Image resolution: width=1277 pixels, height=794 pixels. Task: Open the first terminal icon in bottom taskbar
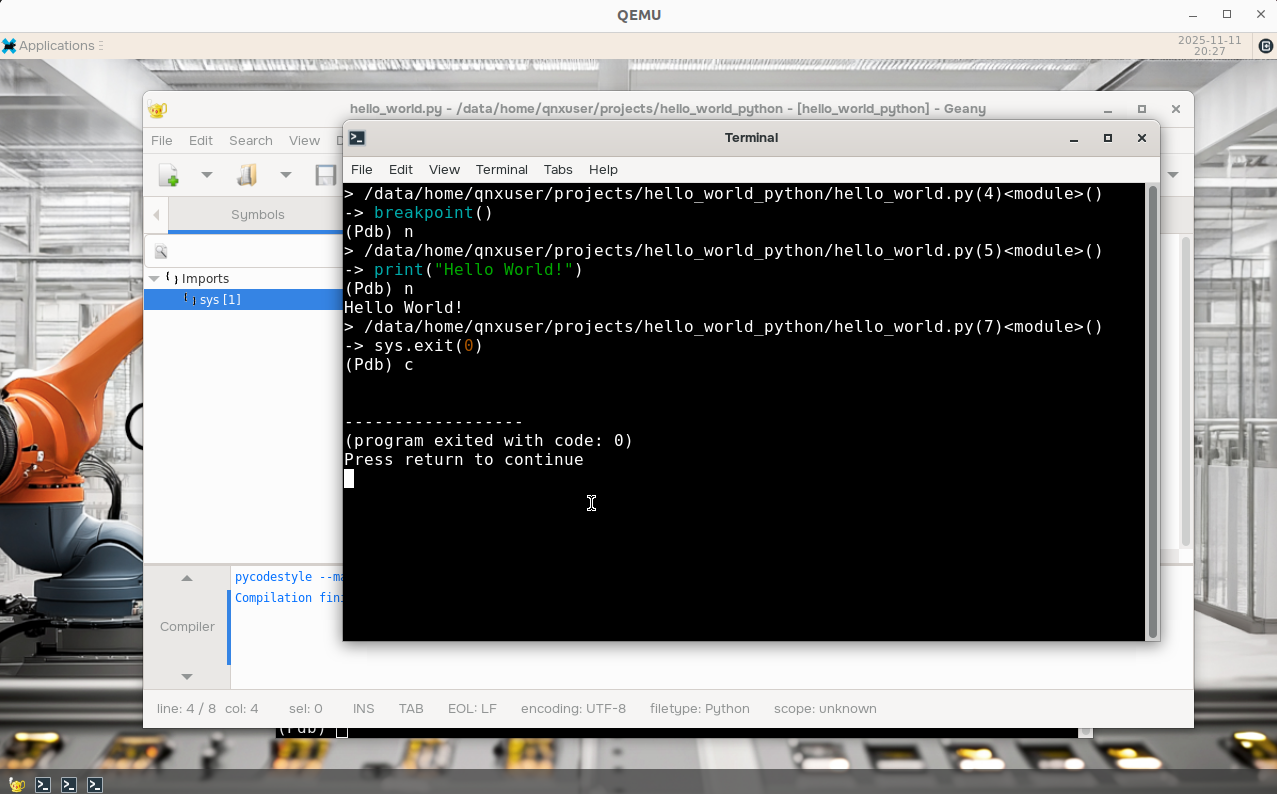click(43, 785)
